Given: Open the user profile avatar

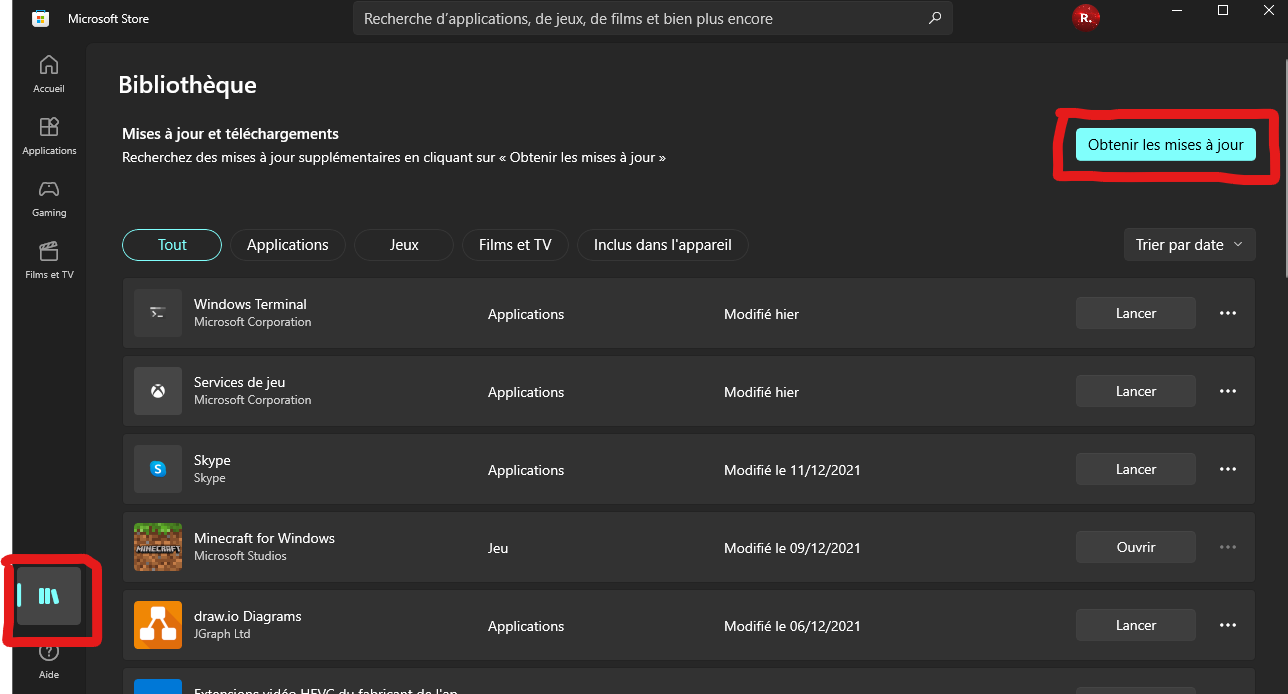Looking at the screenshot, I should coord(1084,17).
